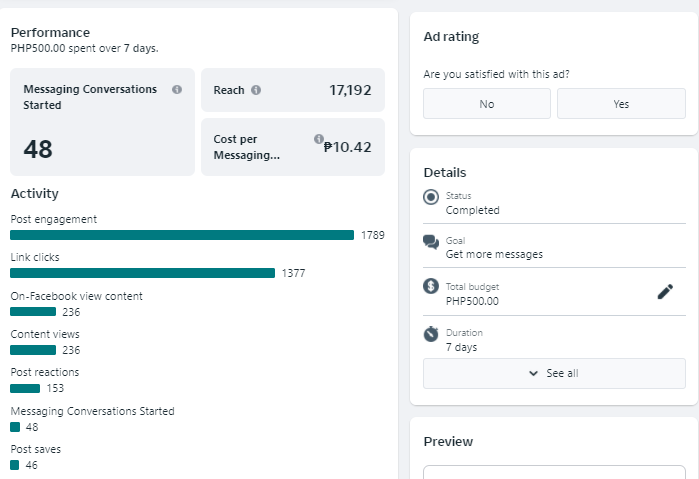The image size is (699, 479).
Task: Click the pencil edit icon for Total budget
Action: (665, 292)
